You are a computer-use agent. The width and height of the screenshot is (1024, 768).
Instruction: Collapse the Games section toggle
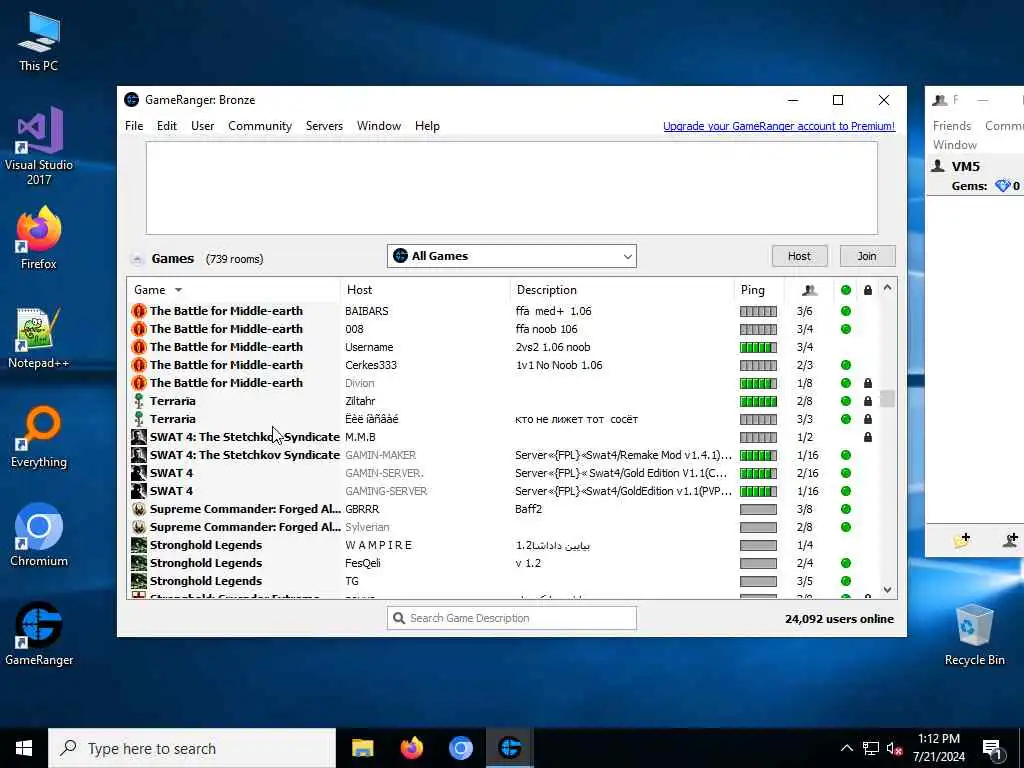[136, 259]
